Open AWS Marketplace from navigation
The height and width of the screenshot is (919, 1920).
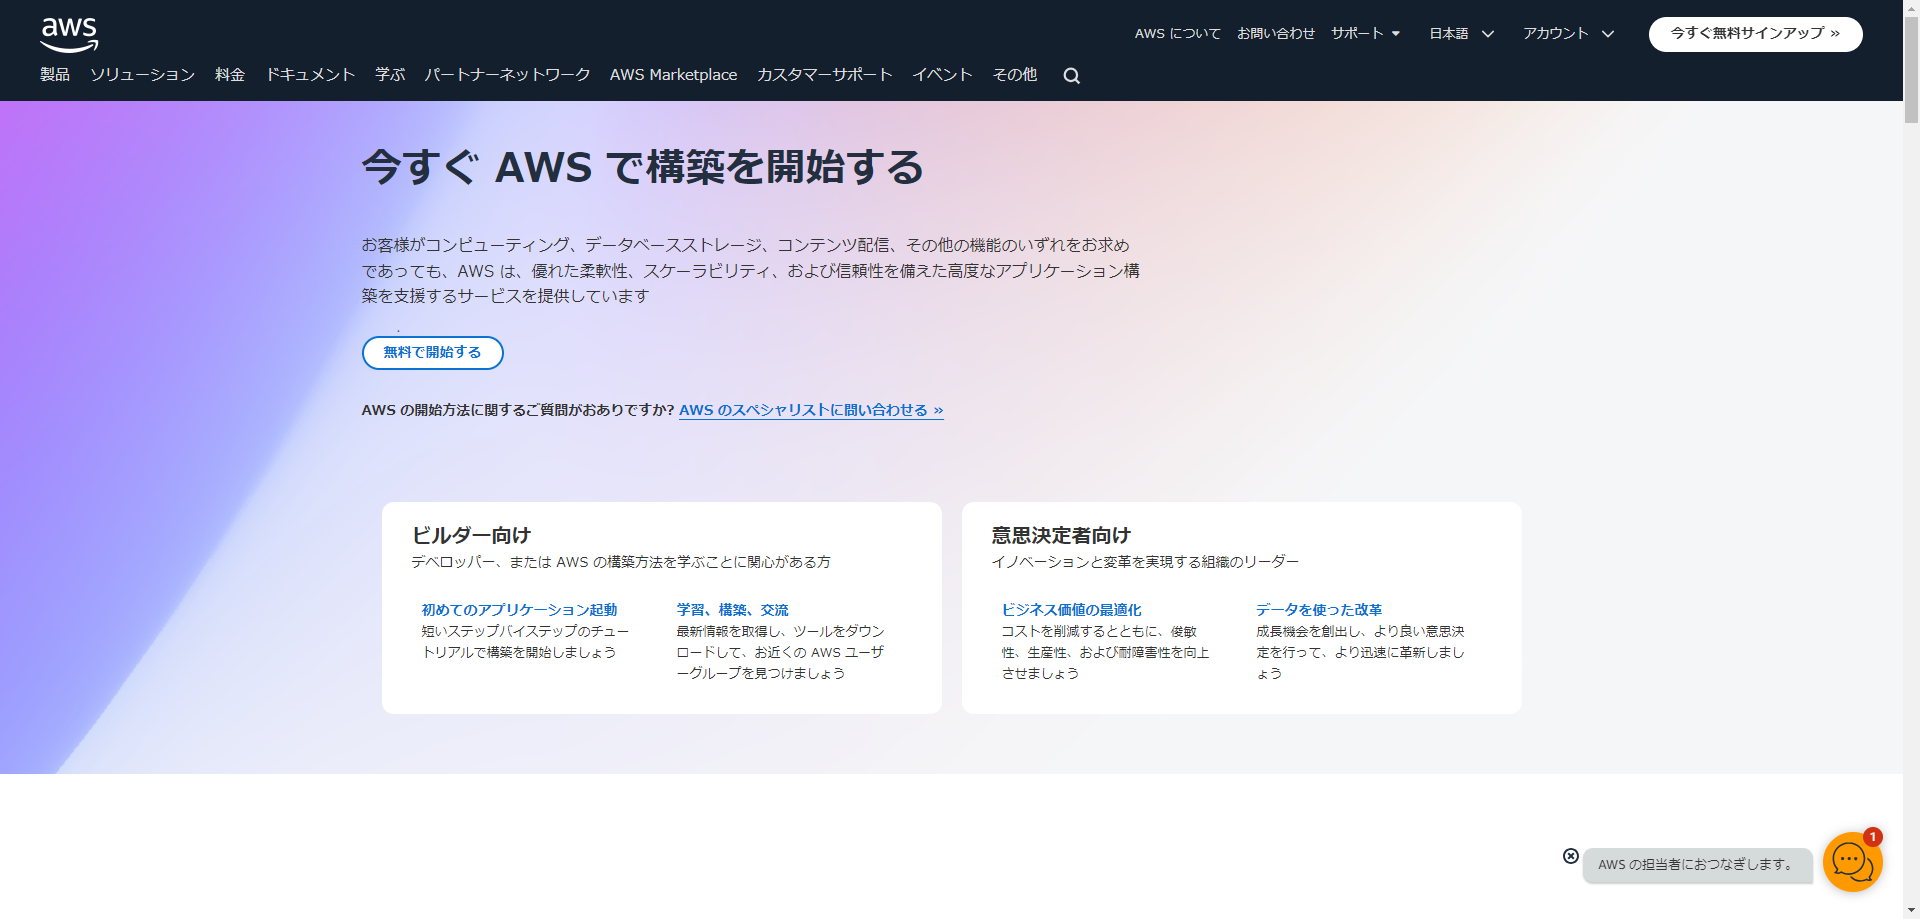(673, 75)
